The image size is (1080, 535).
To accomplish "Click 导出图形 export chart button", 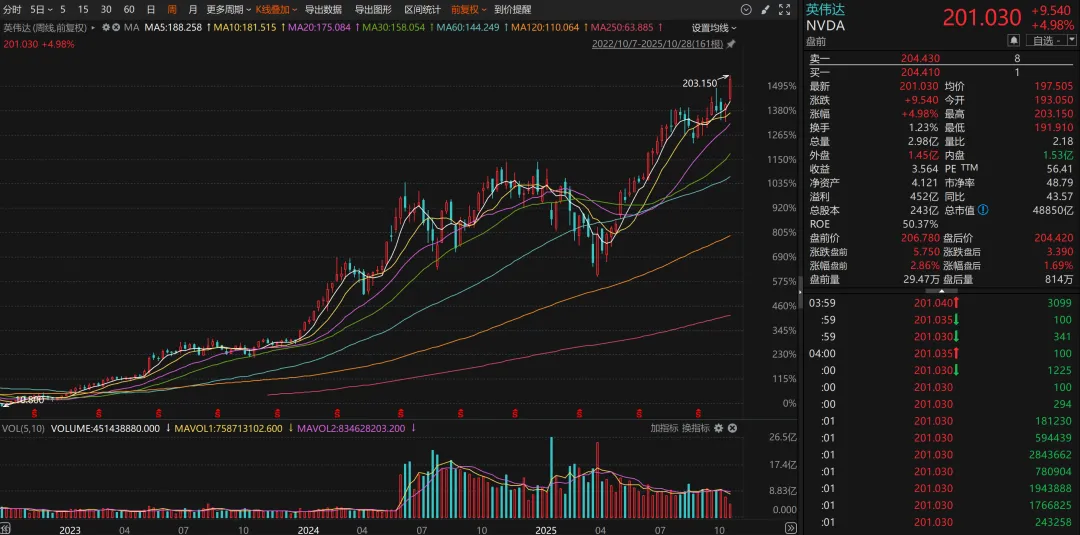I will pos(373,10).
